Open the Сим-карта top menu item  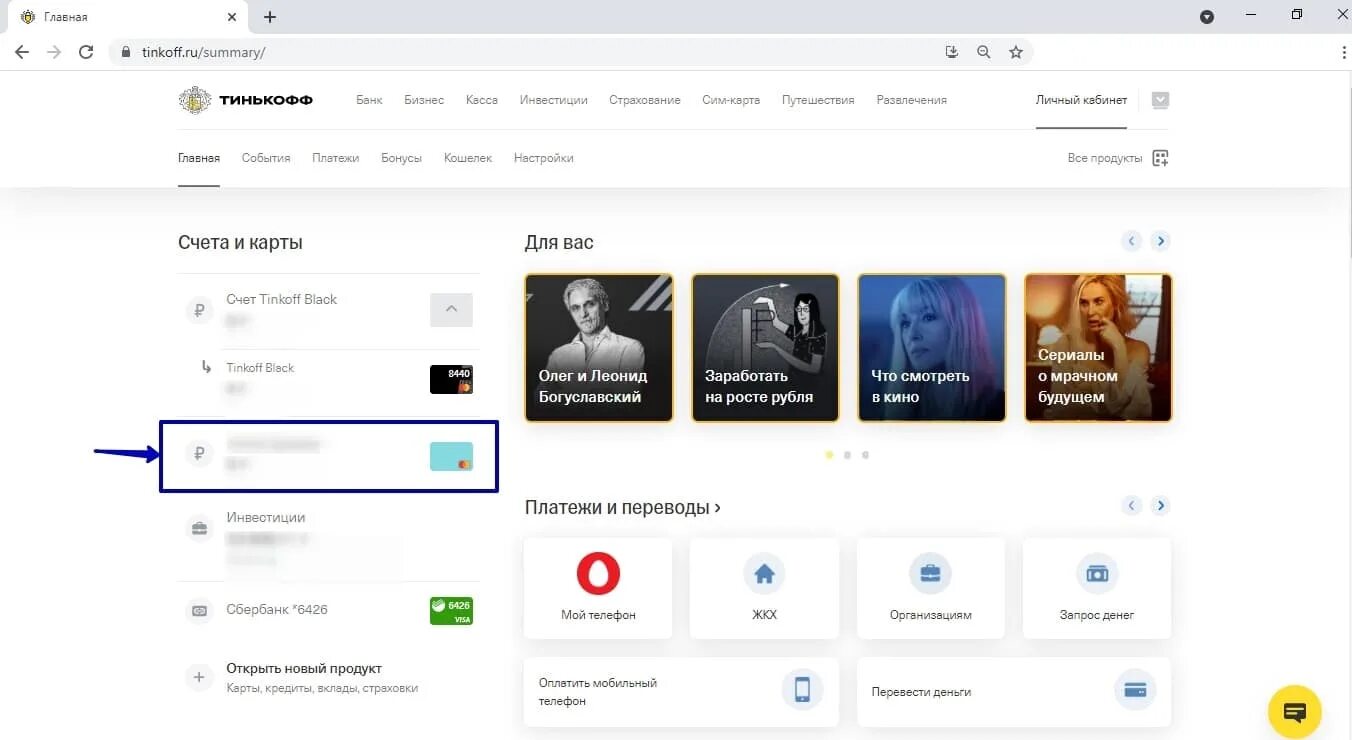point(731,100)
